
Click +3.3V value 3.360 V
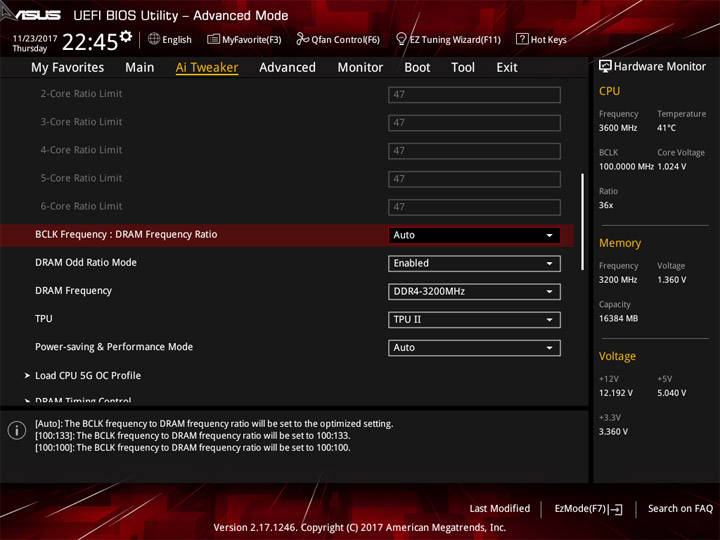[x=613, y=432]
